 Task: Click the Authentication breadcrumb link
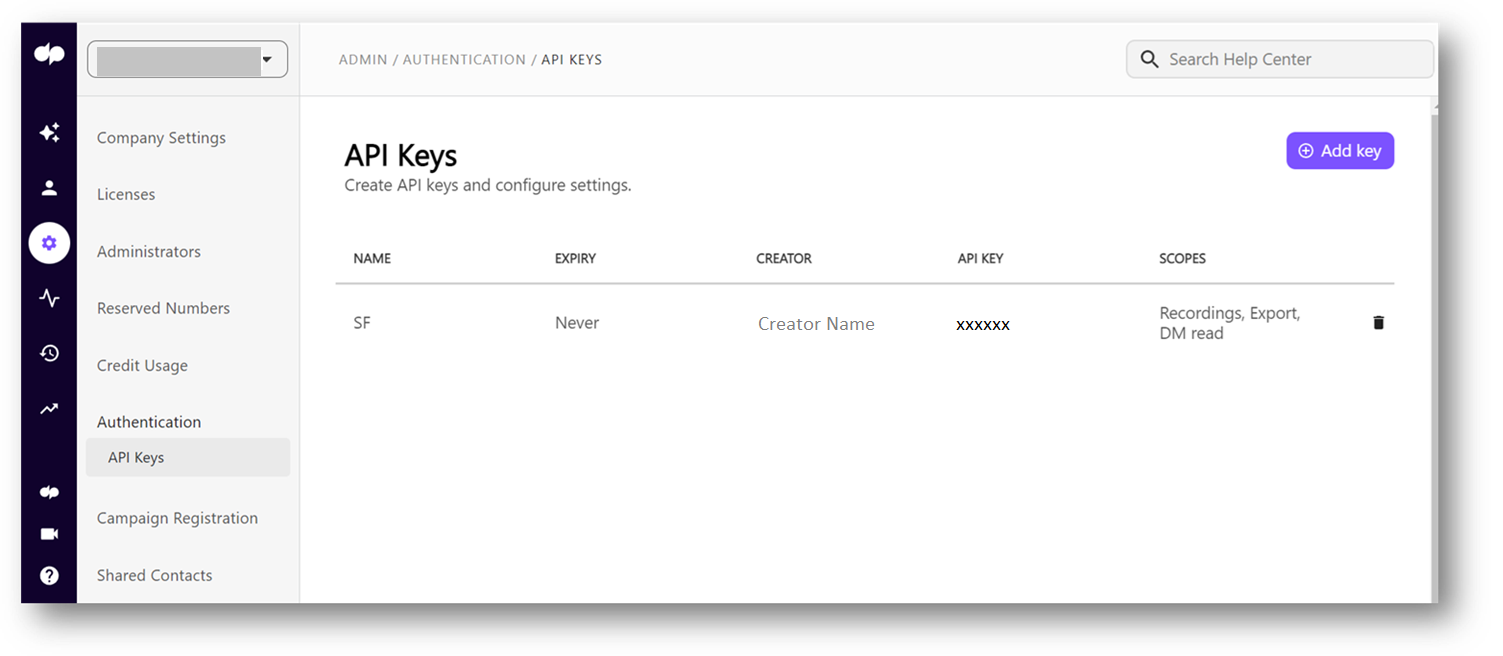point(464,60)
